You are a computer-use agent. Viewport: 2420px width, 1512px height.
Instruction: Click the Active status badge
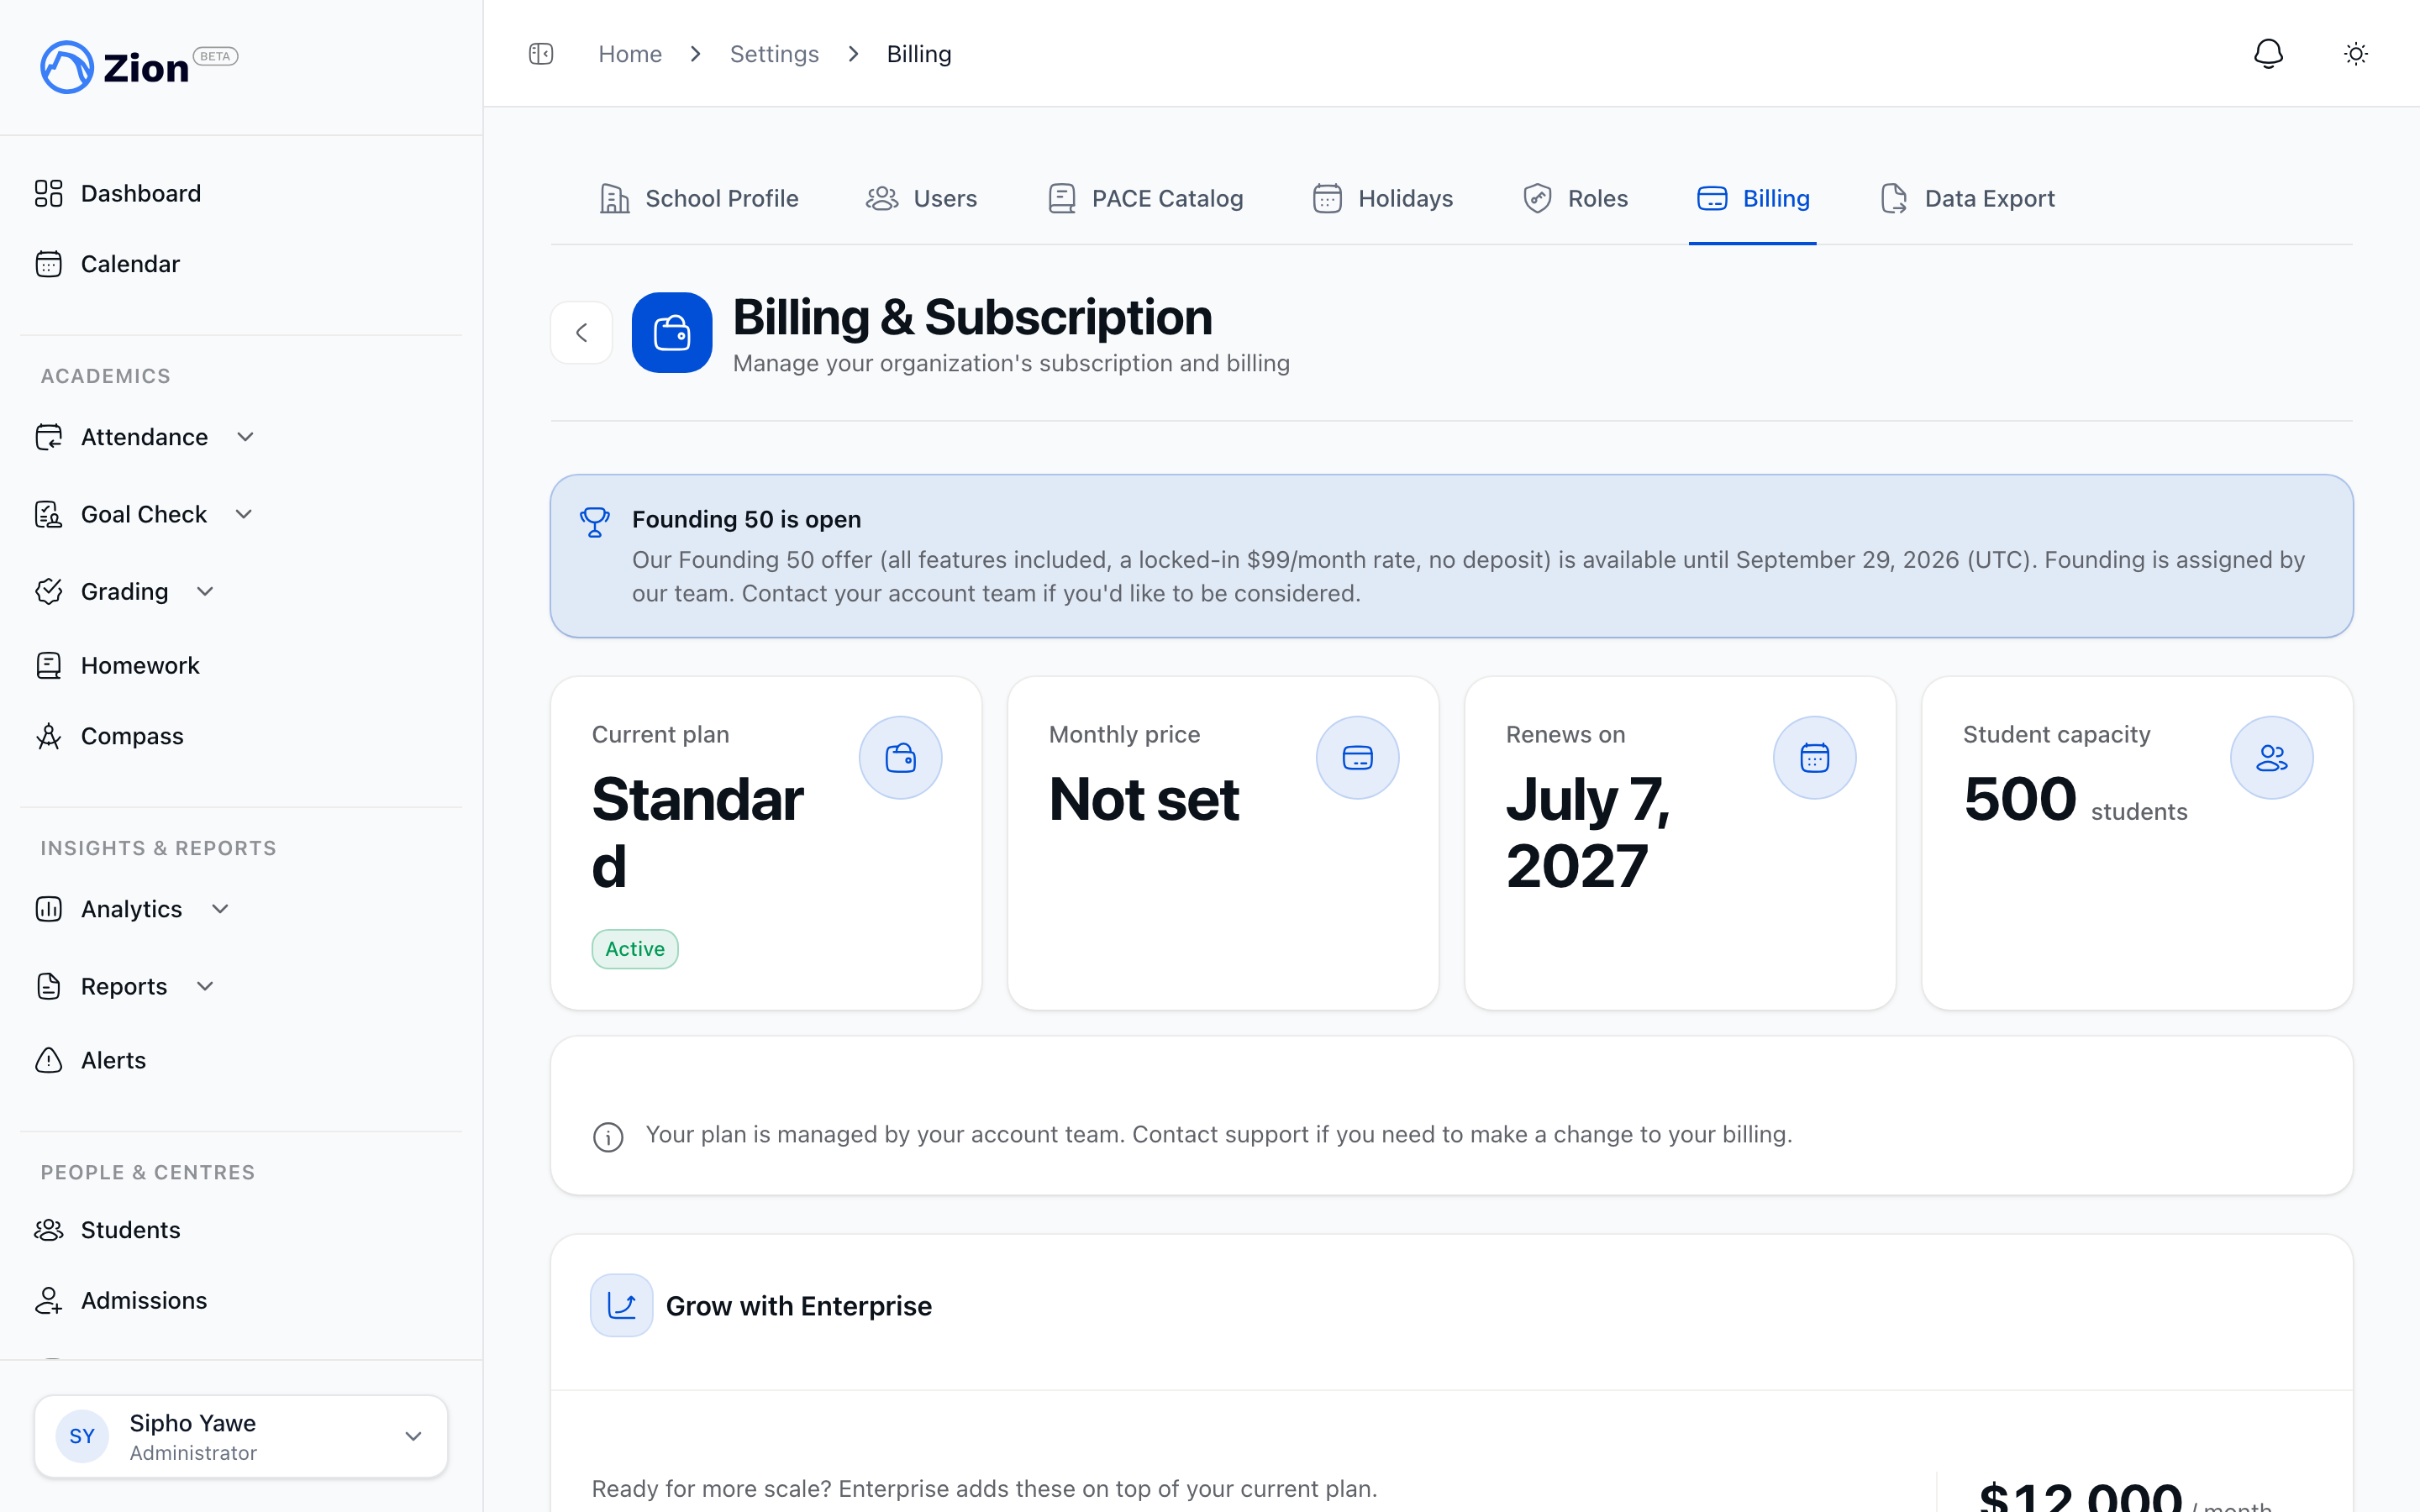tap(635, 949)
